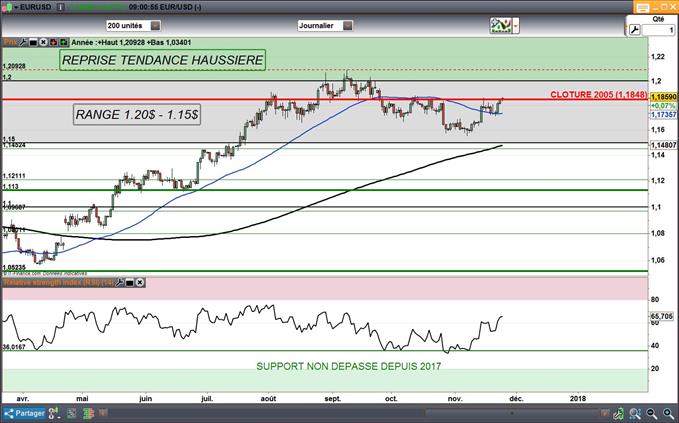
Task: Click the indicators chart icon in toolbar
Action: 501,26
